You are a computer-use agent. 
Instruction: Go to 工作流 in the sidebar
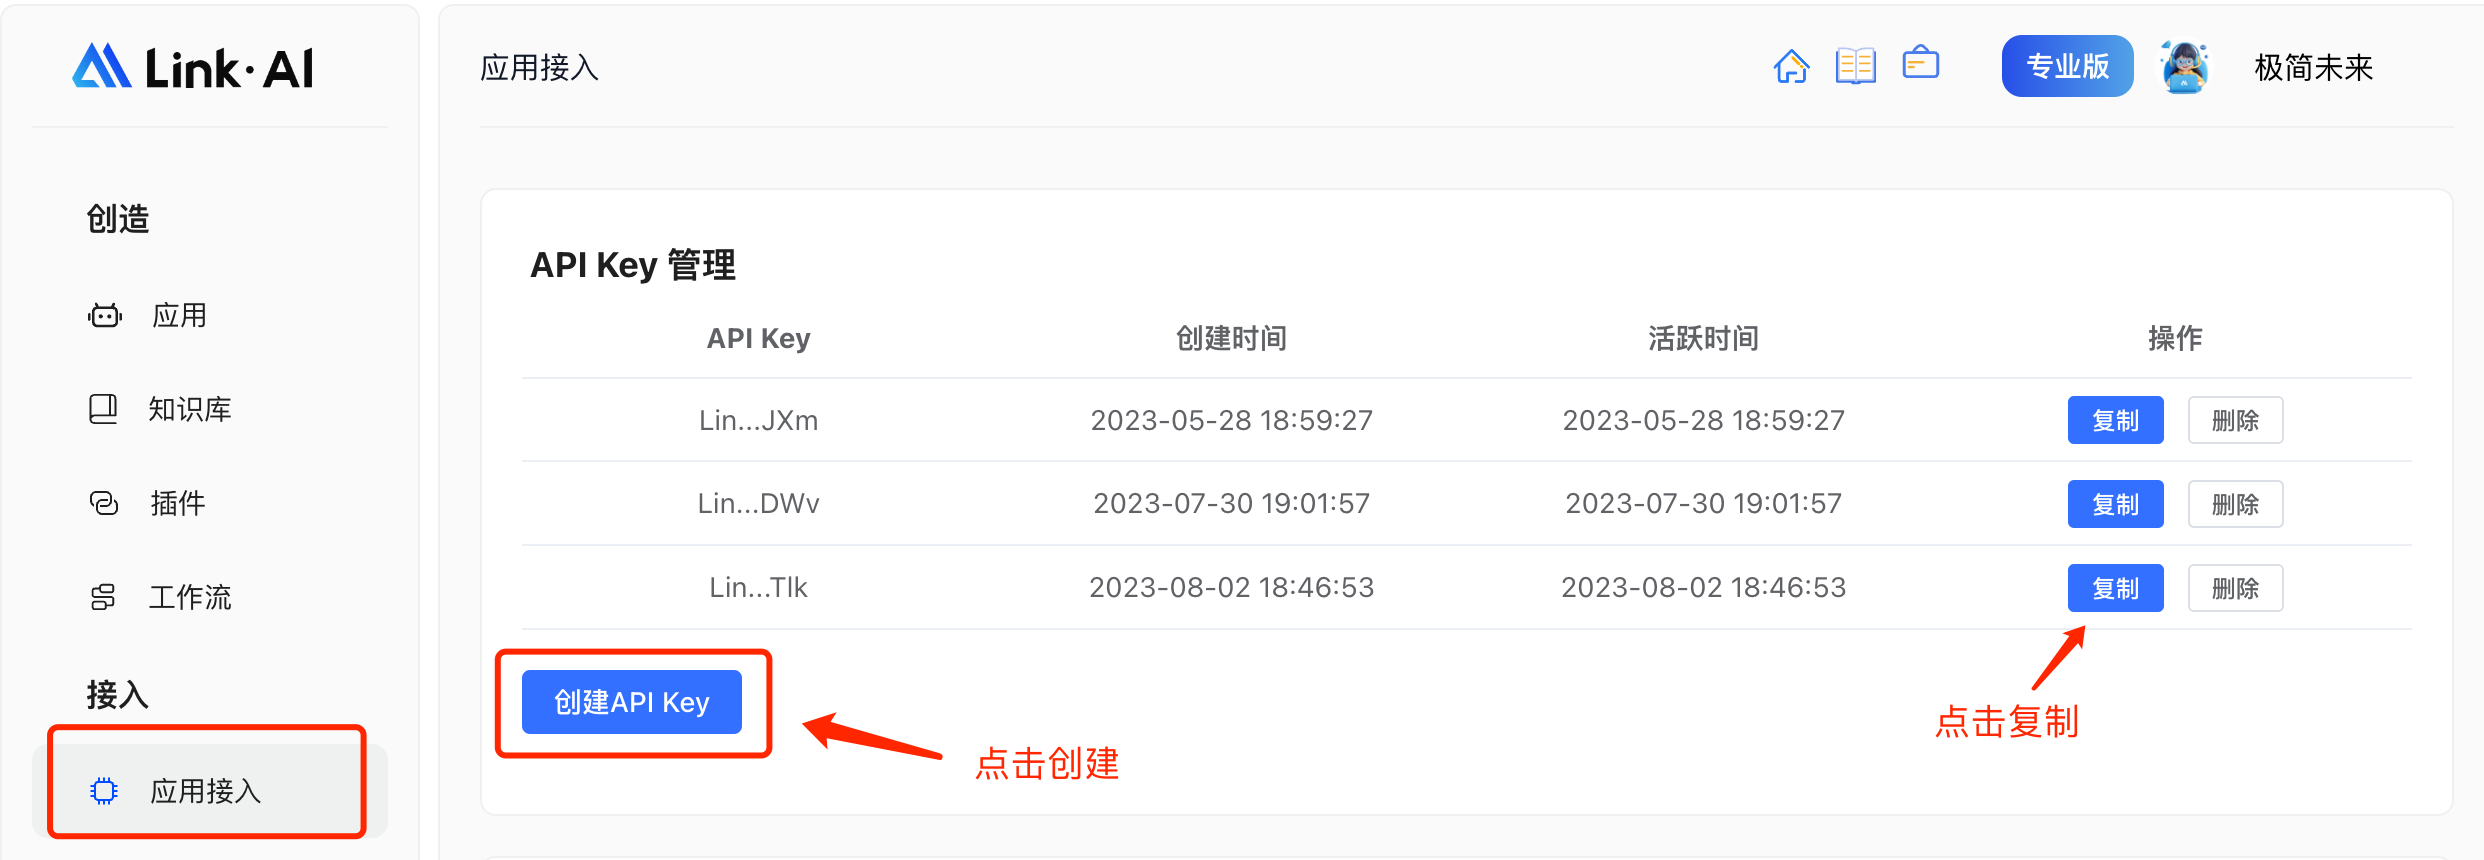[x=189, y=597]
